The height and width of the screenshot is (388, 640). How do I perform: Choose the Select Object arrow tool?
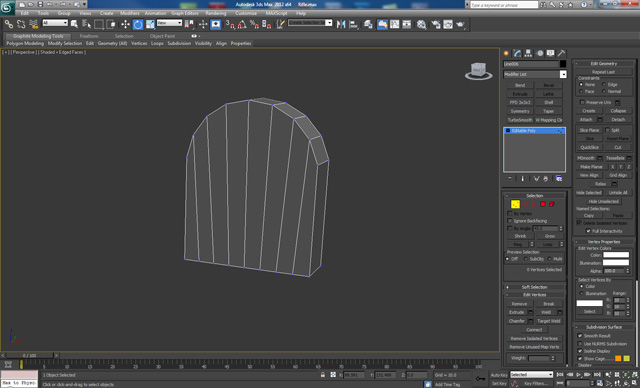tap(74, 24)
